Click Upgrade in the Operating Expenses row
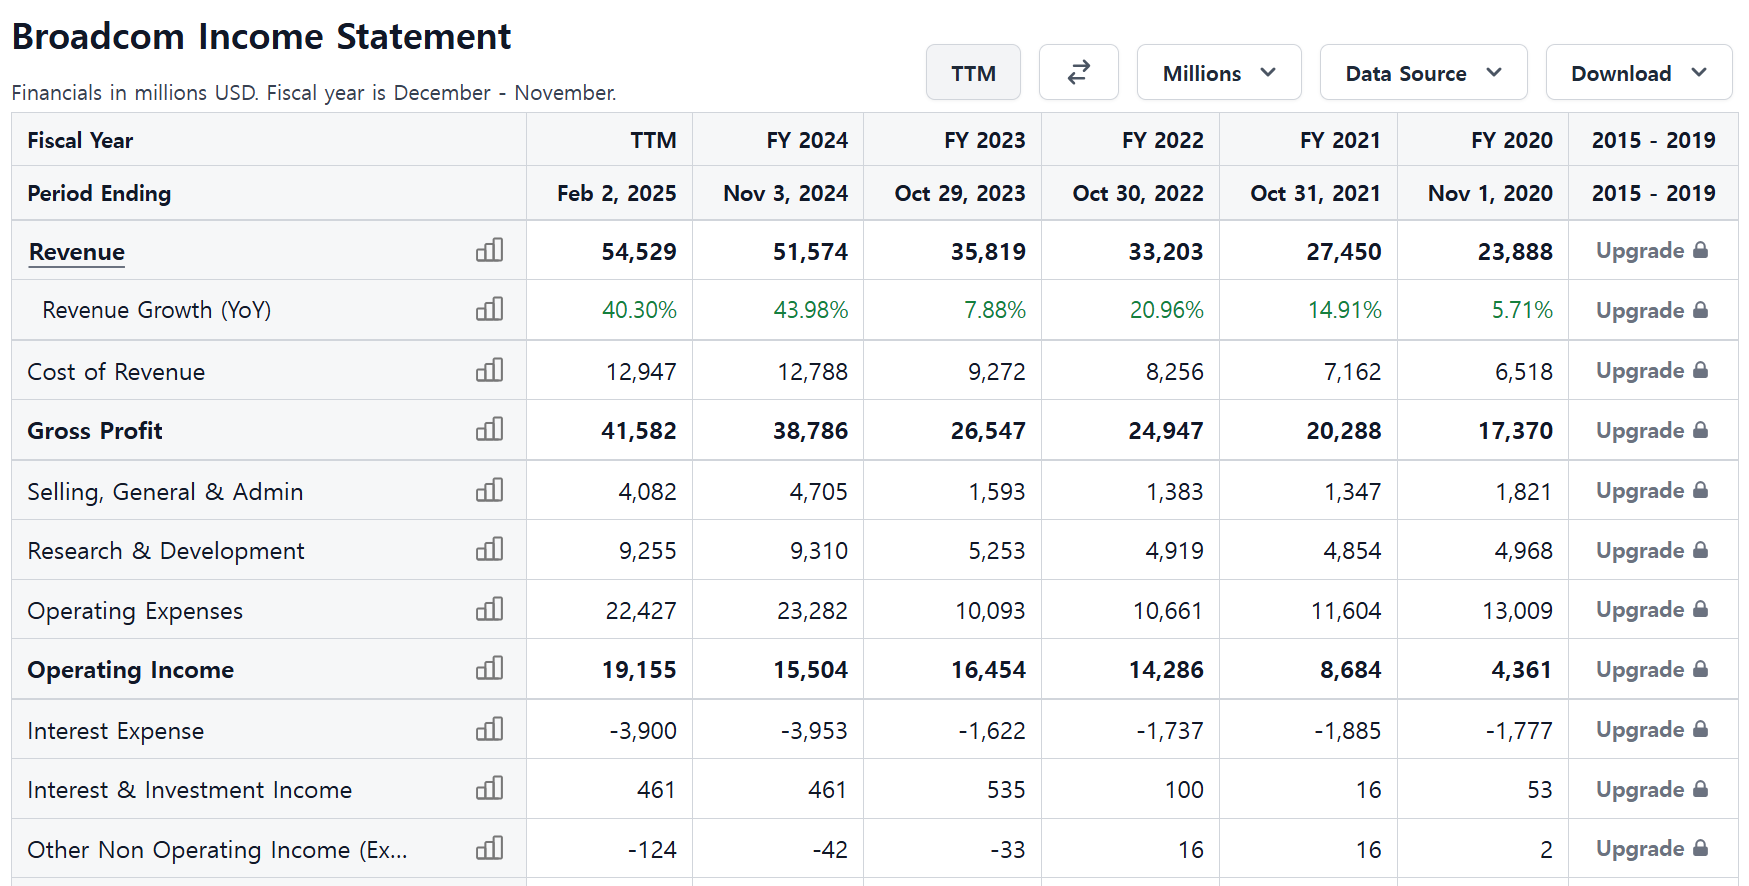Screen dimensions: 1749x886 tap(1652, 610)
